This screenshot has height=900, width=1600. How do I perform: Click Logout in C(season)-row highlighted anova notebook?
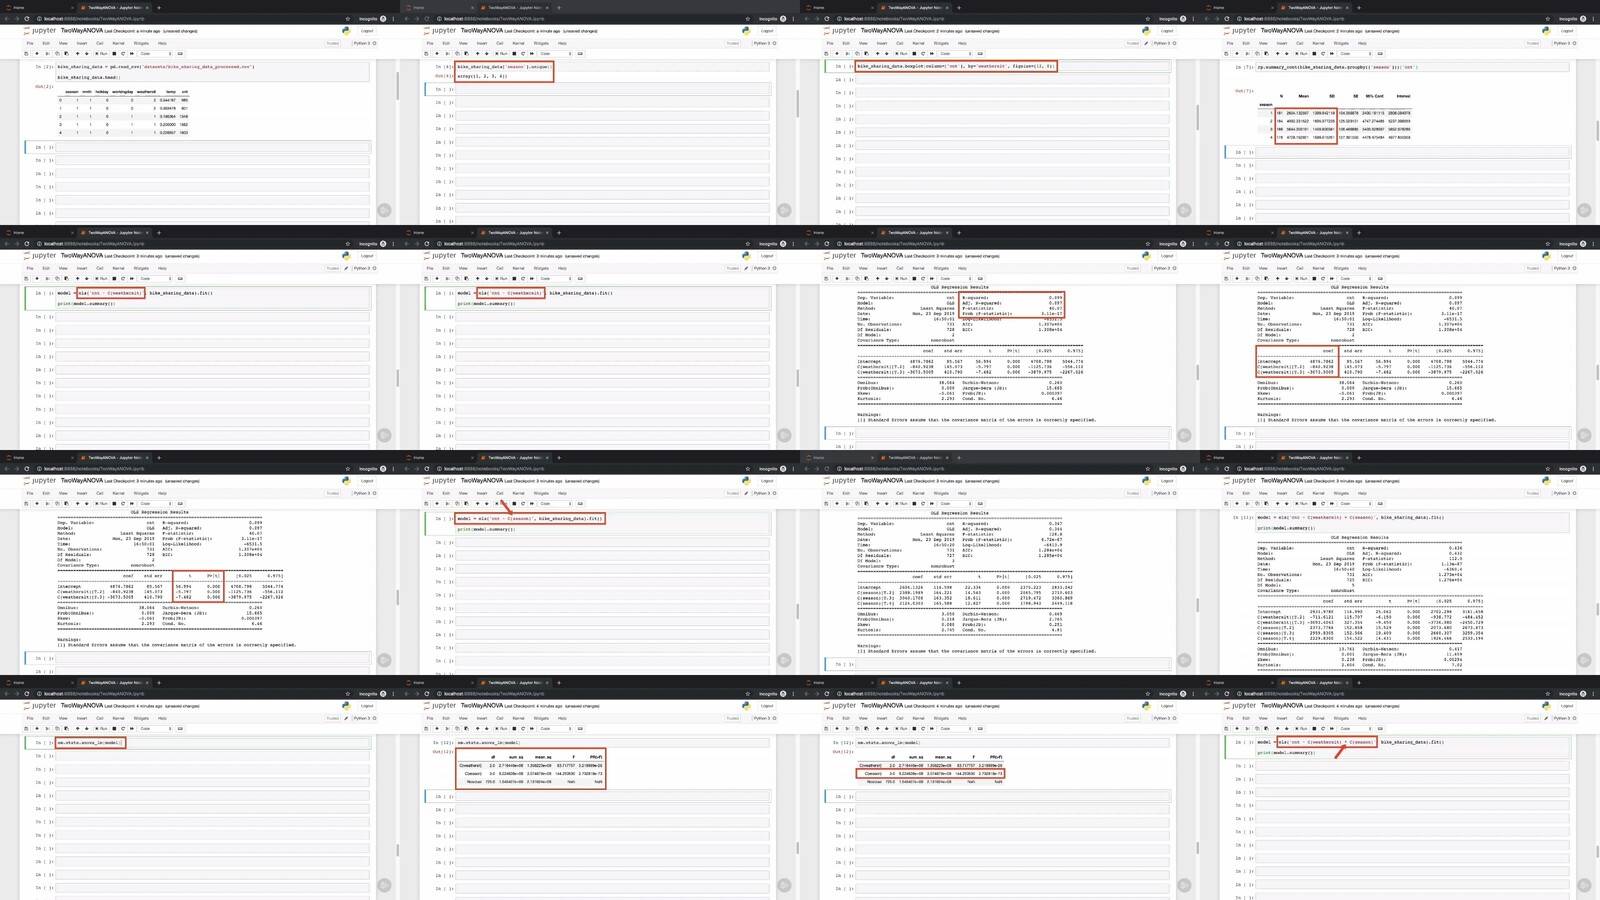point(1167,706)
